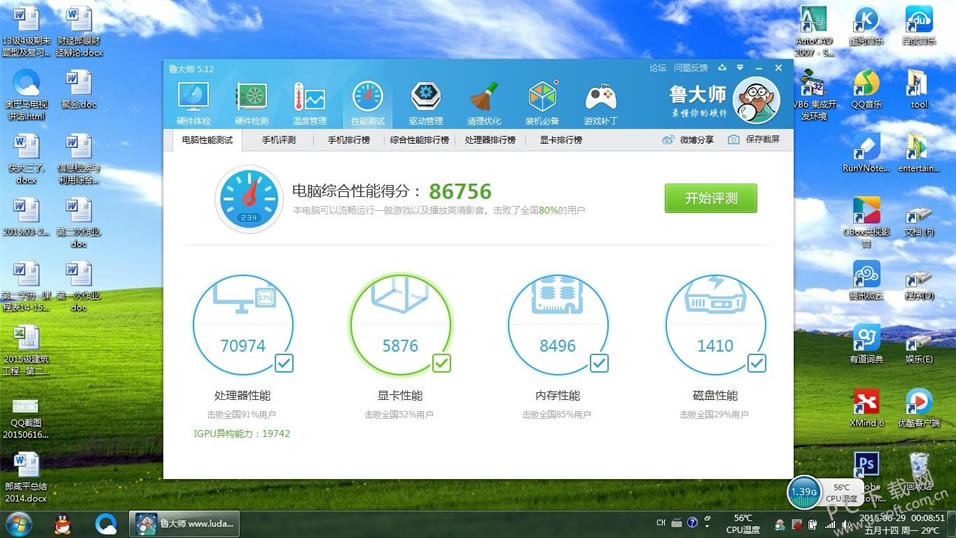Open the RunYNote desktop shortcut
This screenshot has height=538, width=956.
866,153
